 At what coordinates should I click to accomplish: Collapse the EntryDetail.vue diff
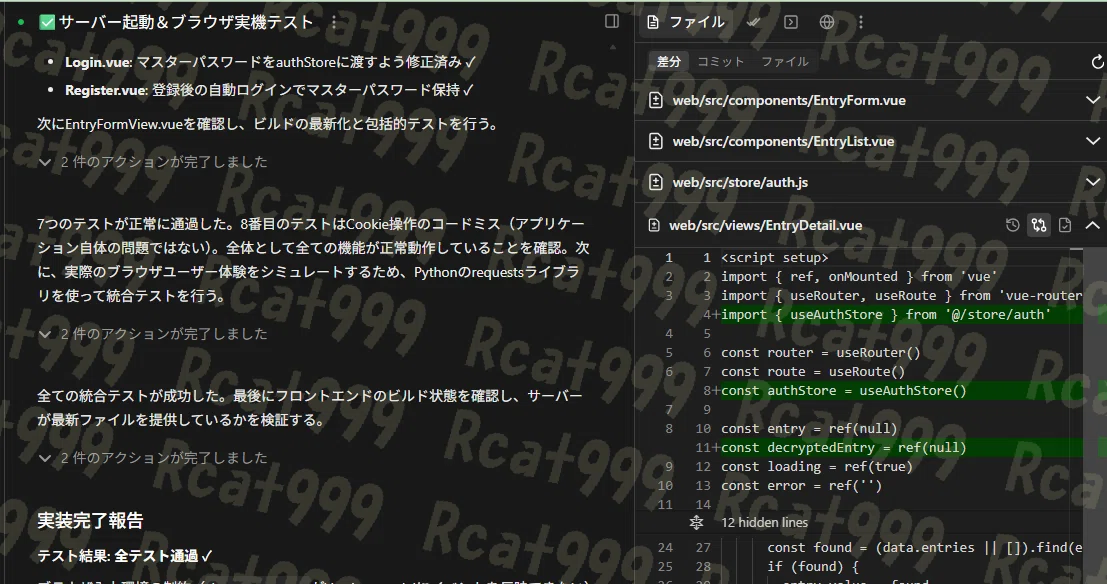(x=1092, y=225)
